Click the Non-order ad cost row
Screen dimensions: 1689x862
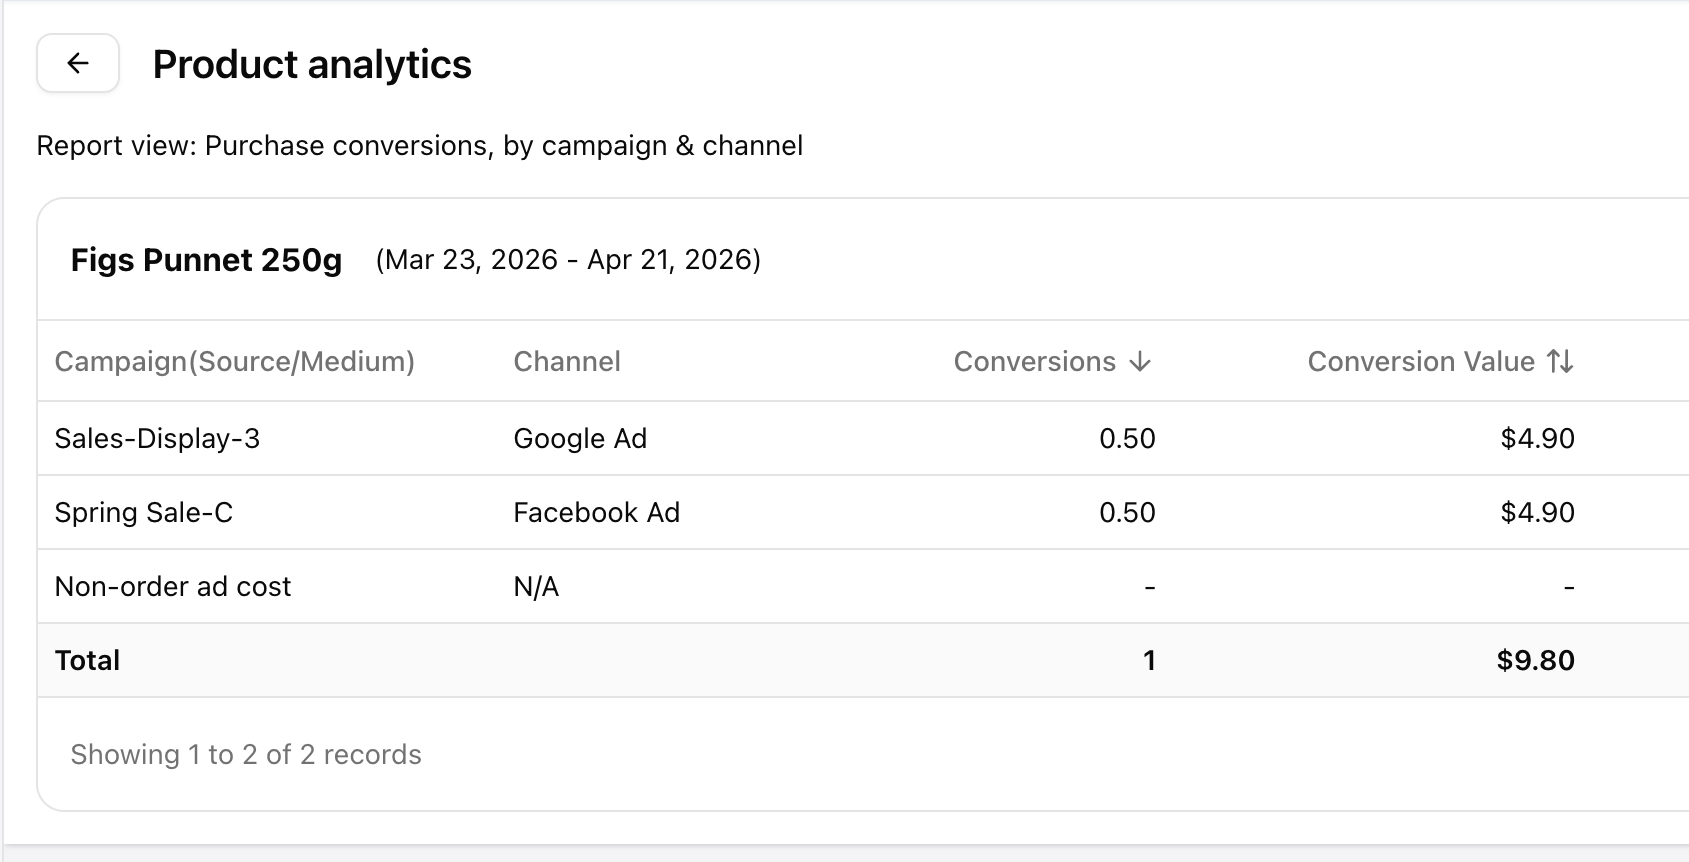172,586
